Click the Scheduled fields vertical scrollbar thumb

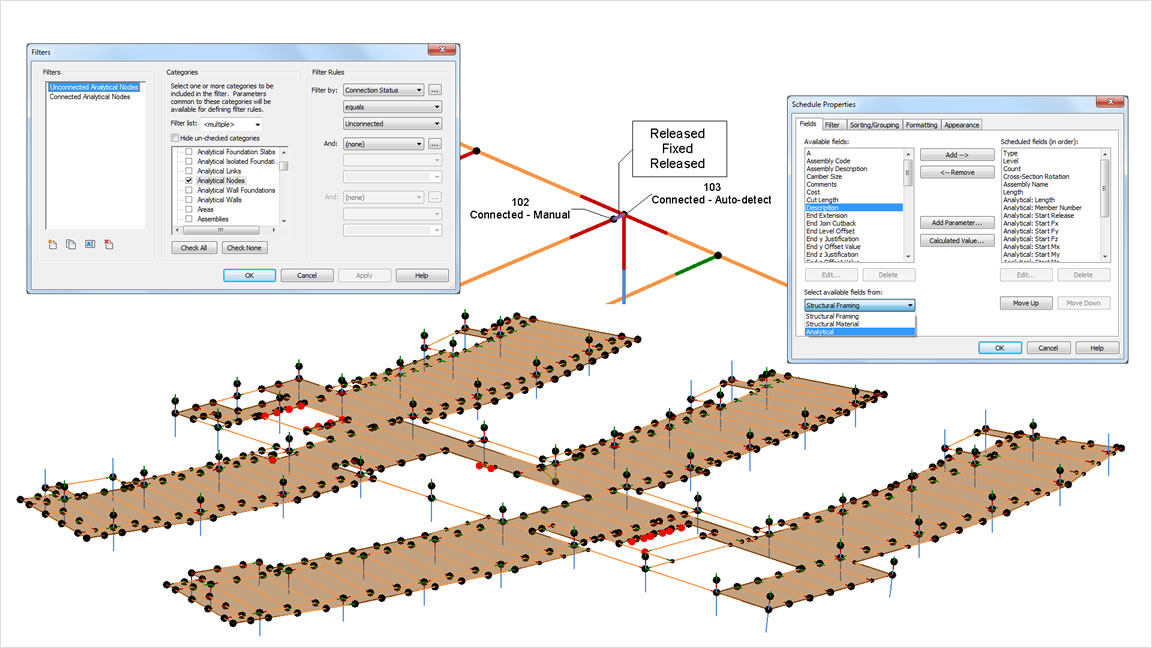click(x=1105, y=188)
